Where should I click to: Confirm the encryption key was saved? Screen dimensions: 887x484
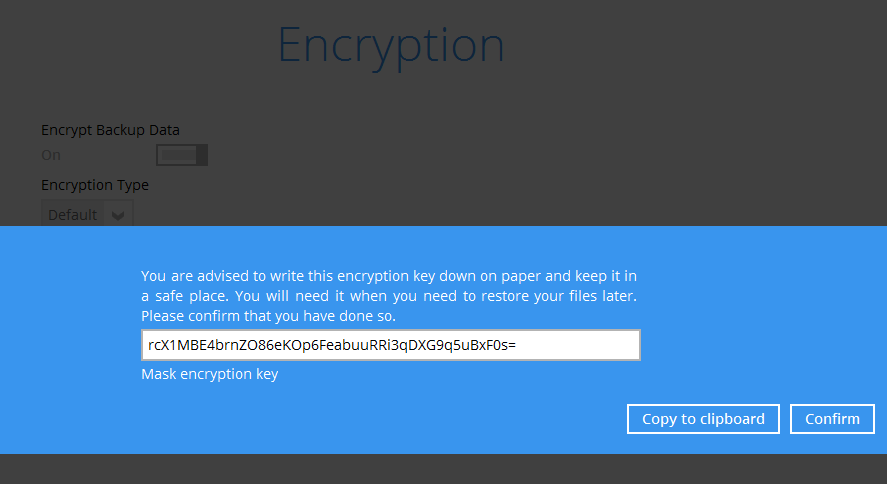(x=832, y=419)
